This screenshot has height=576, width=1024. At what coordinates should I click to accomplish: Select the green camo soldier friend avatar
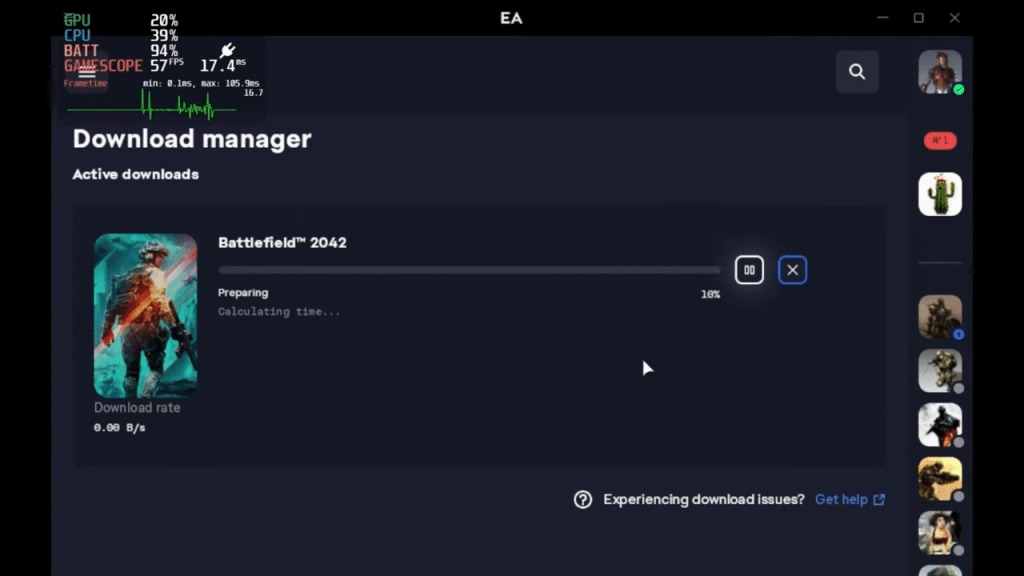(940, 371)
